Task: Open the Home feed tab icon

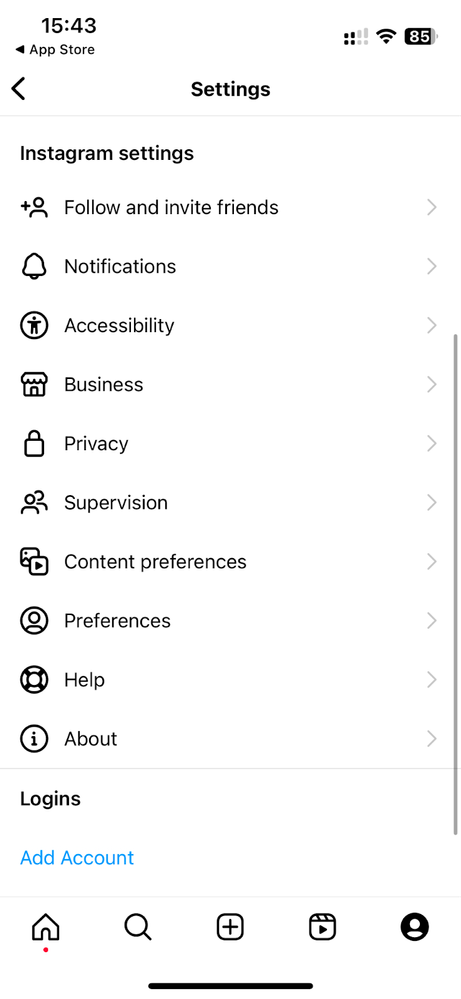Action: click(x=46, y=926)
